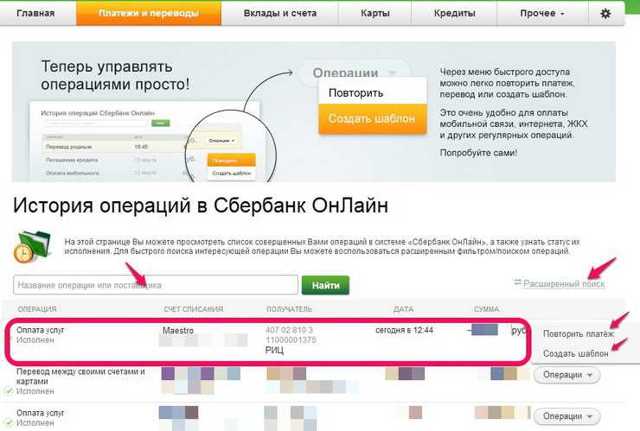Choose Создать шаблон from the menu
Image resolution: width=640 pixels, height=431 pixels.
(x=576, y=353)
